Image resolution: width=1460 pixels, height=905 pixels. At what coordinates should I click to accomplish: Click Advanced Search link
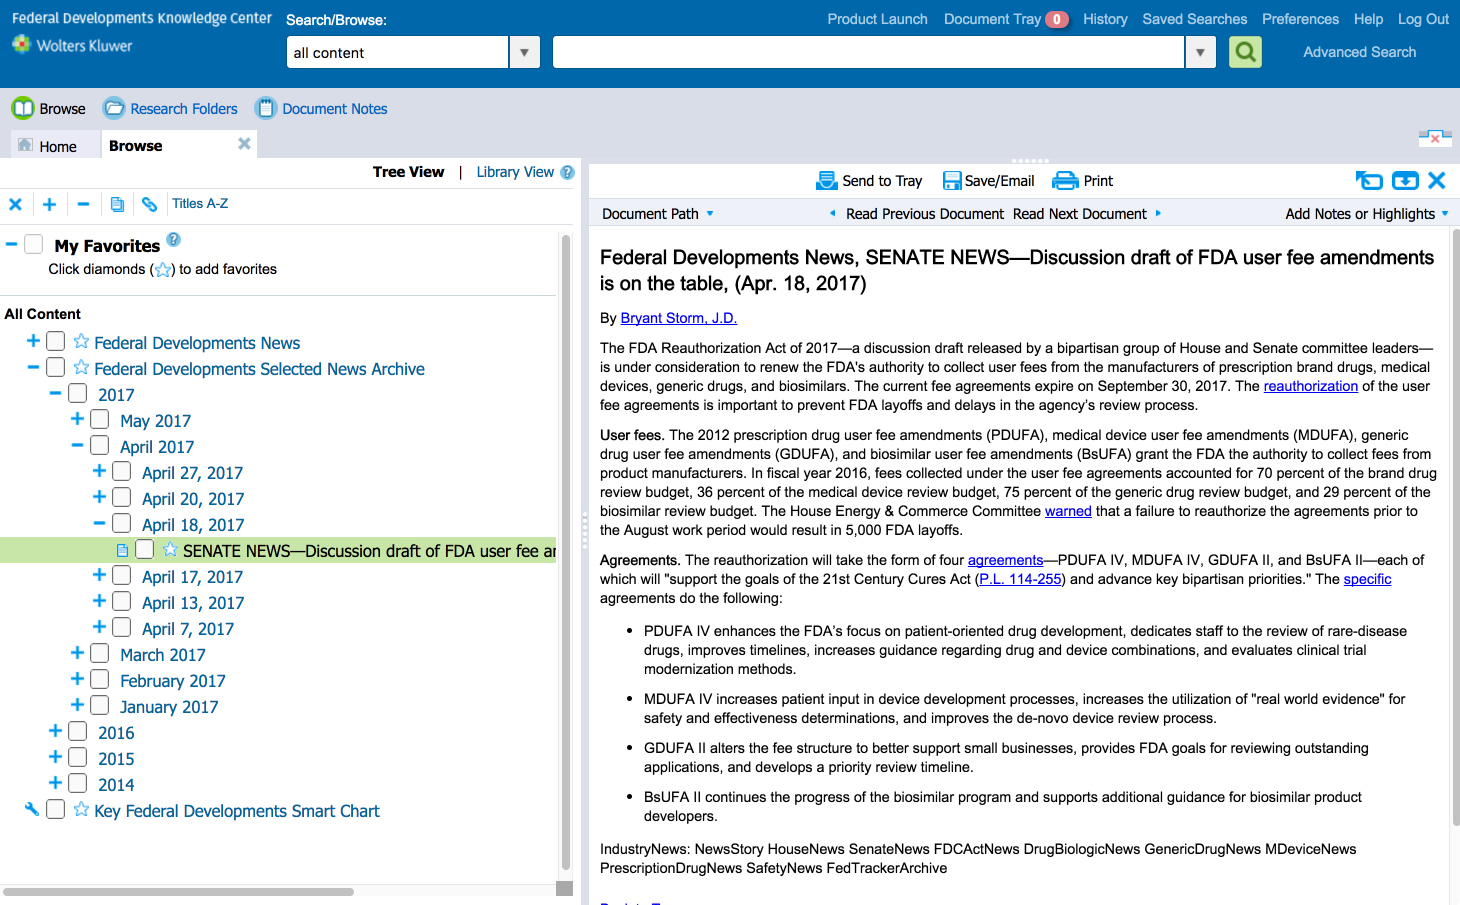(1359, 52)
